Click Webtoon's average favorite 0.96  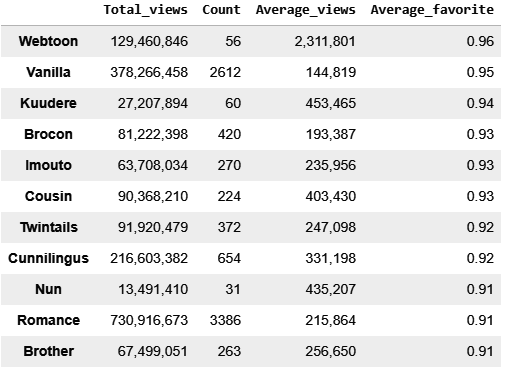480,42
